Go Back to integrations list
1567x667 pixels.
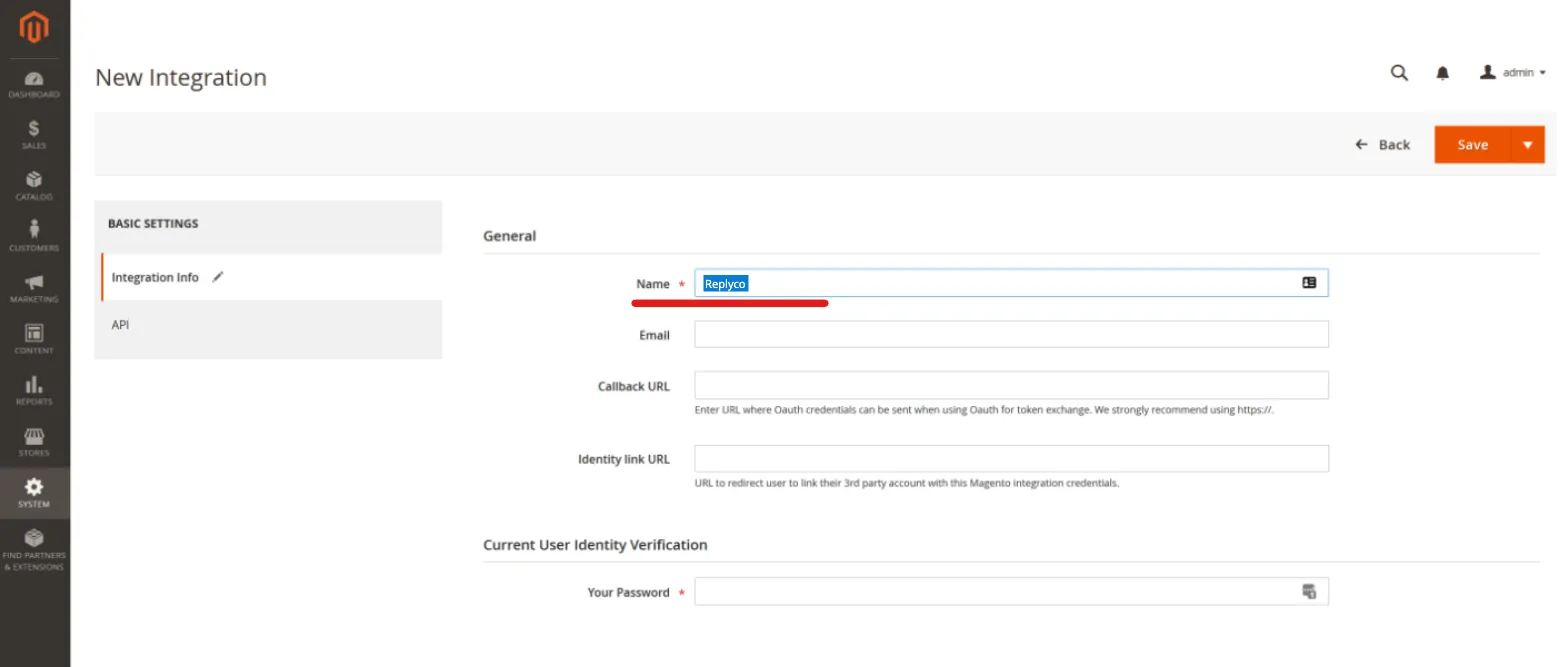1382,145
